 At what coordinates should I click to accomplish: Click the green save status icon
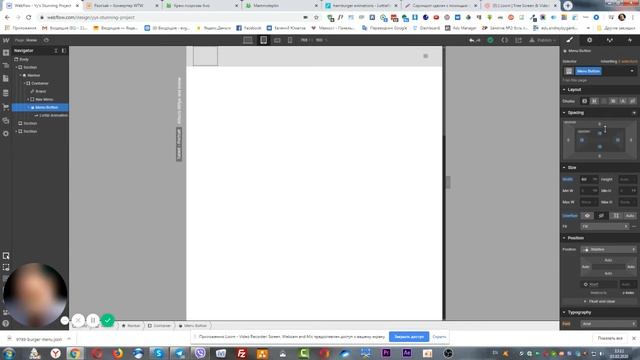pyautogui.click(x=490, y=40)
